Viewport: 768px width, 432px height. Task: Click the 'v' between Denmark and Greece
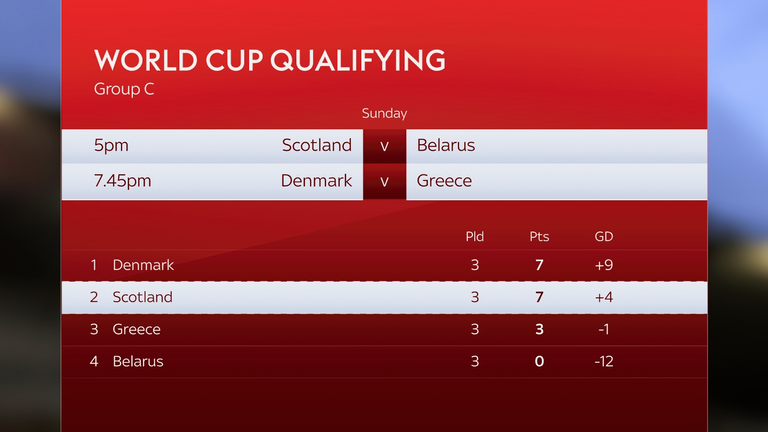(384, 182)
